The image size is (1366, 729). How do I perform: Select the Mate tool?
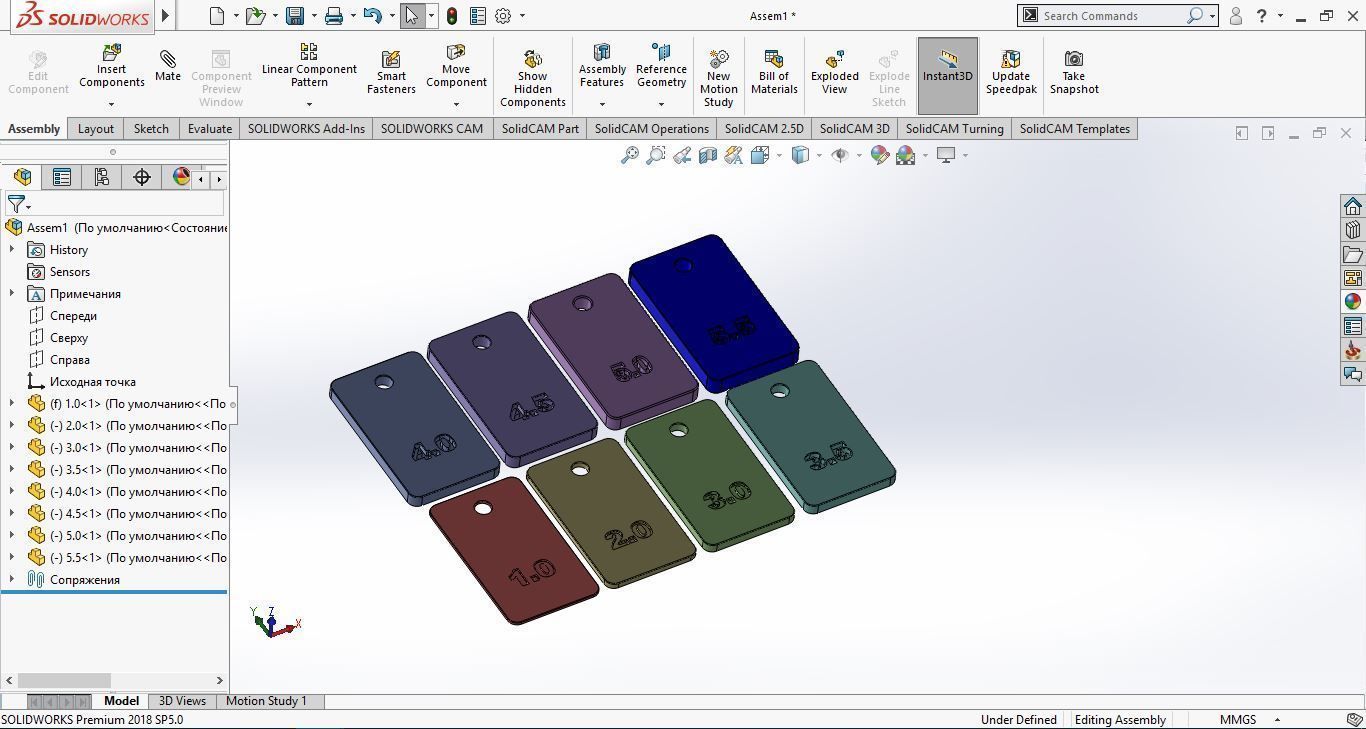(x=168, y=66)
